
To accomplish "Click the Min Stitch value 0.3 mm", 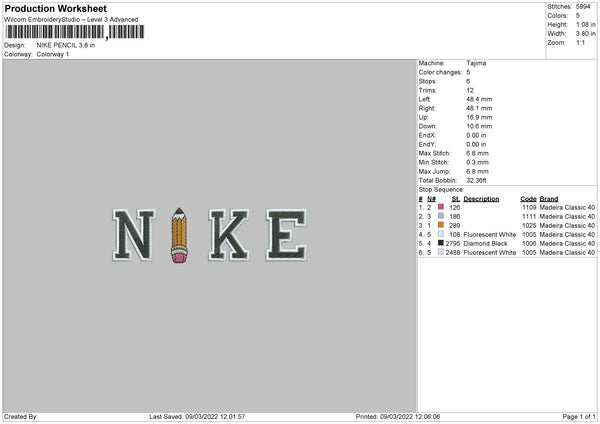I will [x=477, y=162].
